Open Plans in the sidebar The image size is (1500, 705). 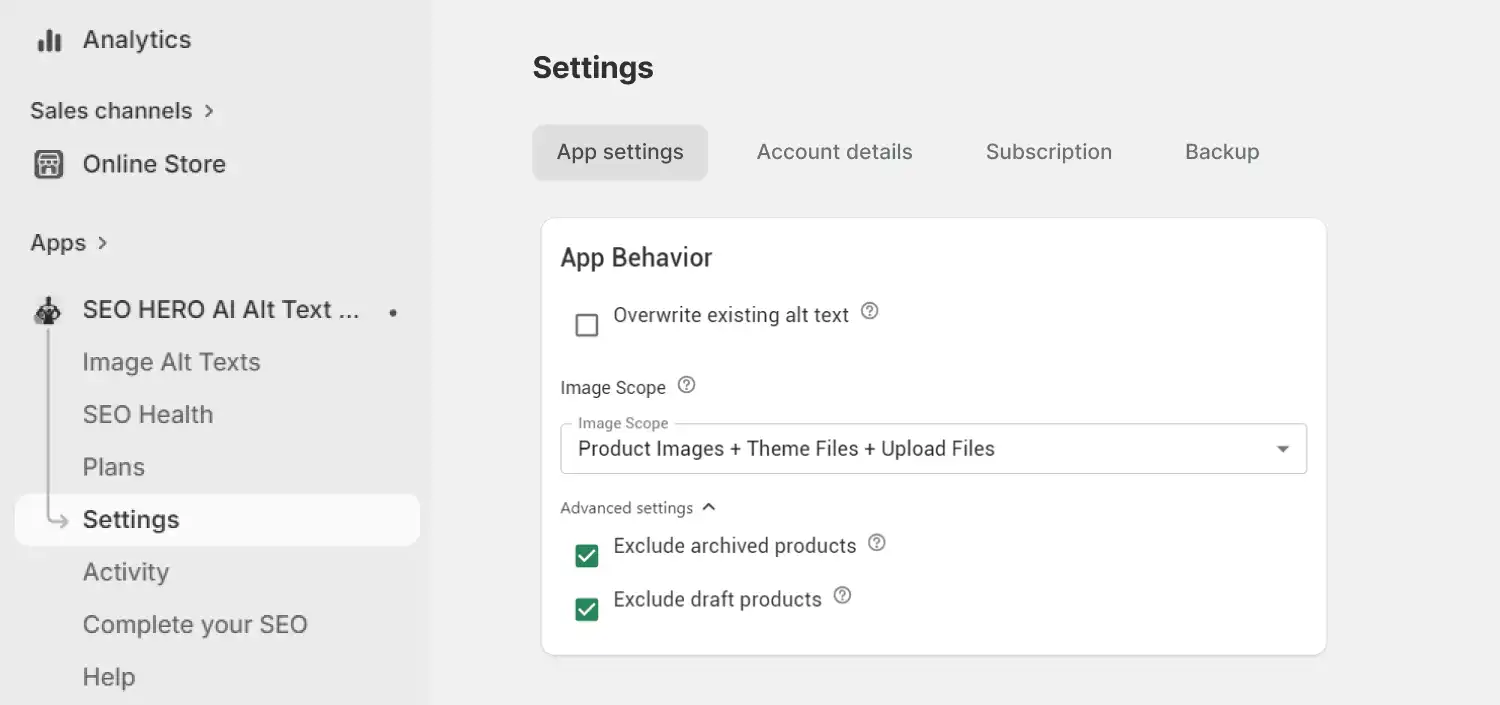(114, 467)
